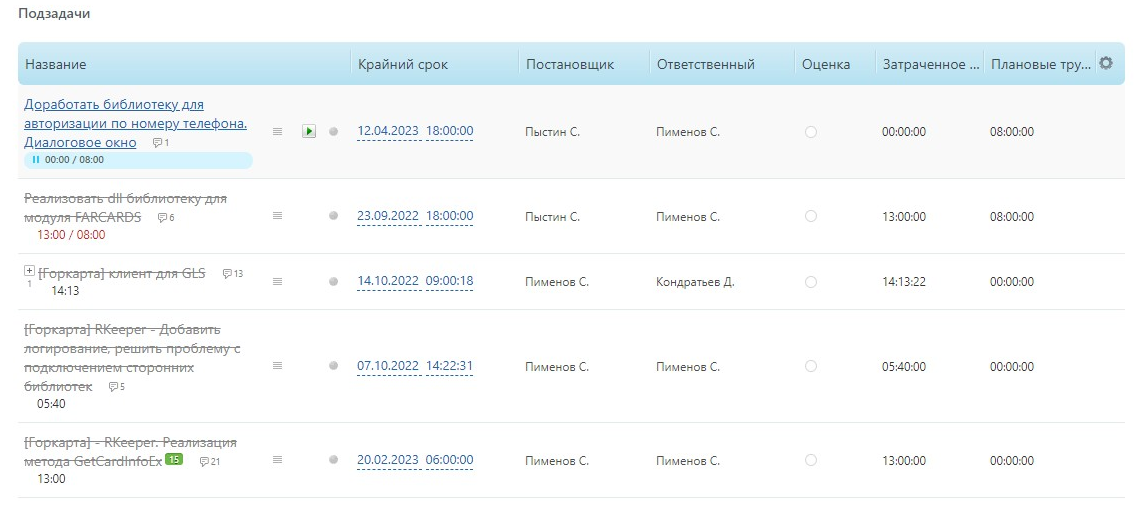Select rating circle for GetCardInfoEx task

tap(811, 460)
